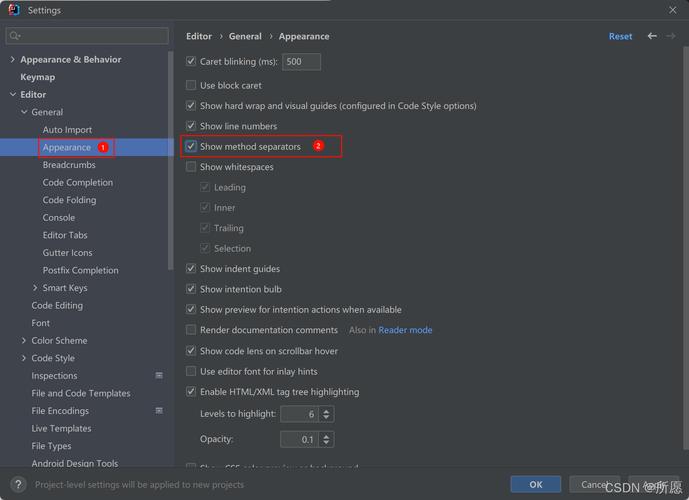Image resolution: width=689 pixels, height=500 pixels.
Task: Increase Levels to highlight with stepper arrow
Action: pyautogui.click(x=326, y=410)
